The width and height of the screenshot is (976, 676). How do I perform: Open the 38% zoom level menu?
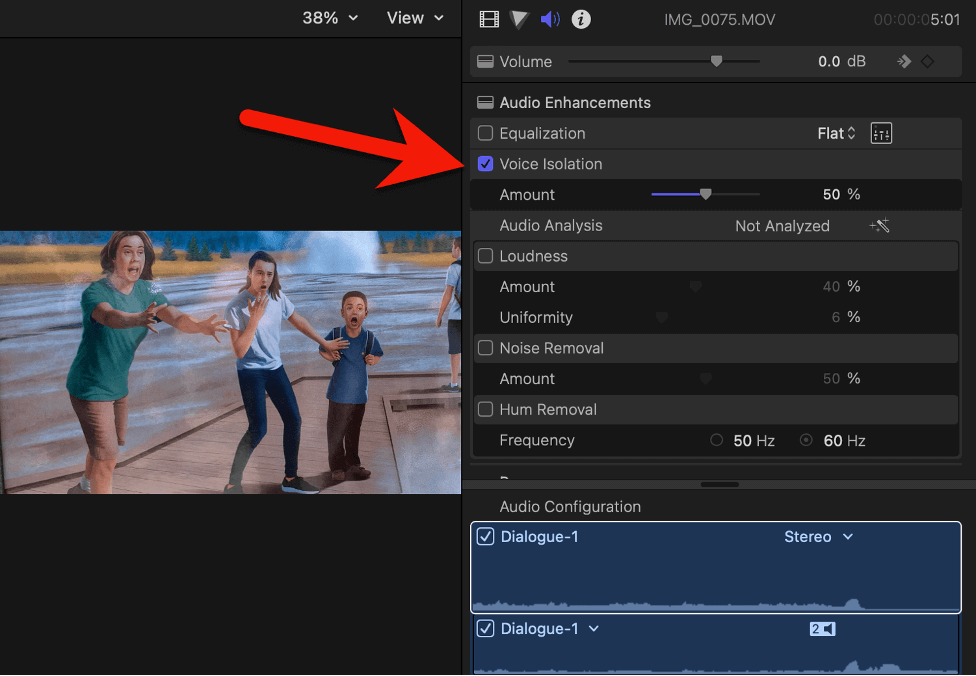(x=329, y=18)
